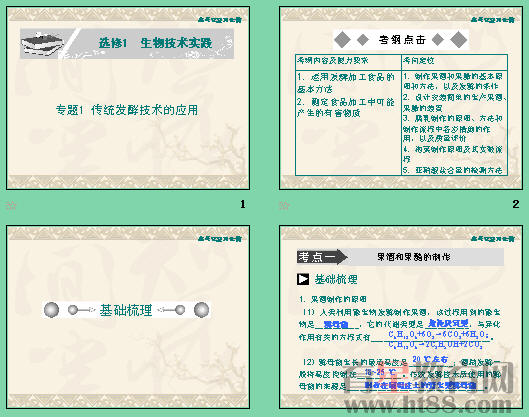This screenshot has height=417, width=529.
Task: Click the blue answer 18~25 ℃
Action: click(x=381, y=372)
